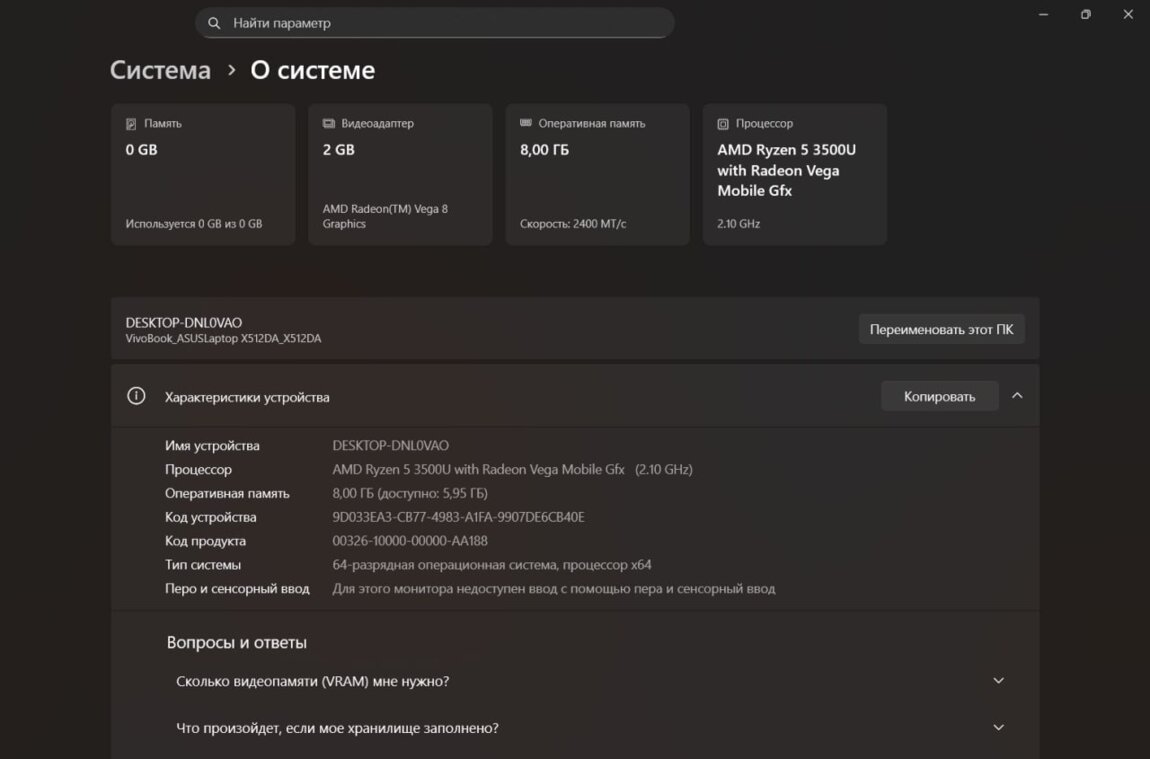The height and width of the screenshot is (759, 1150).
Task: Expand "Что произойдет, если мое хранилище заполнено?"
Action: (x=997, y=728)
